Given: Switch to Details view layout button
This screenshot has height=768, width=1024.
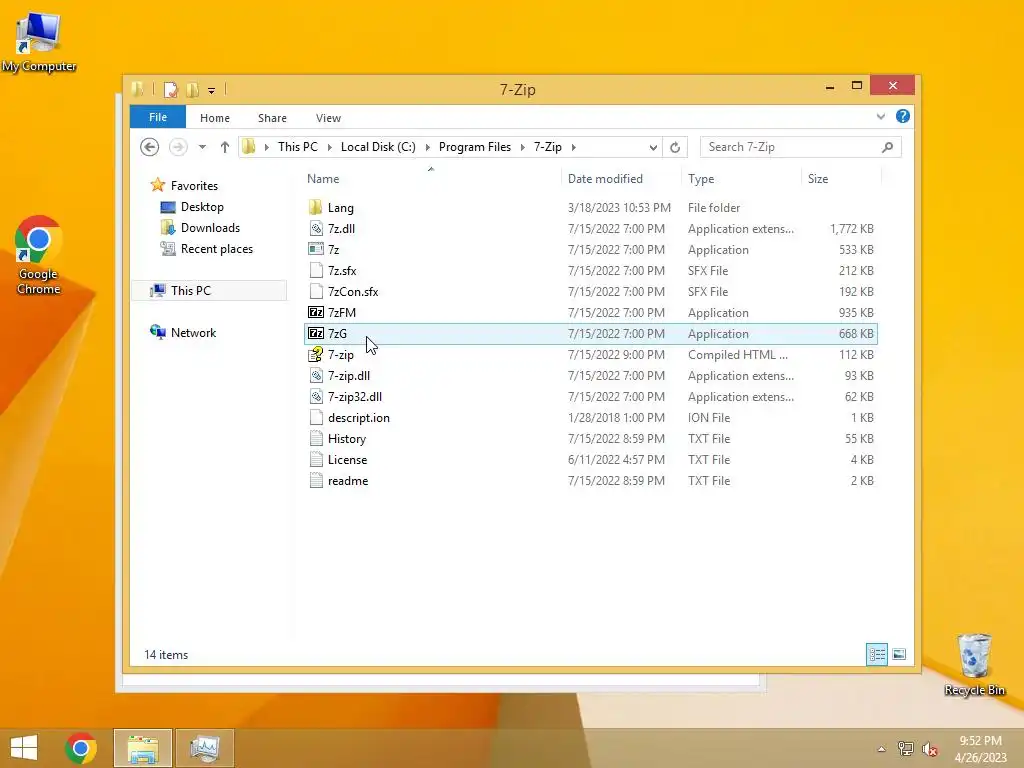Looking at the screenshot, I should [x=876, y=654].
